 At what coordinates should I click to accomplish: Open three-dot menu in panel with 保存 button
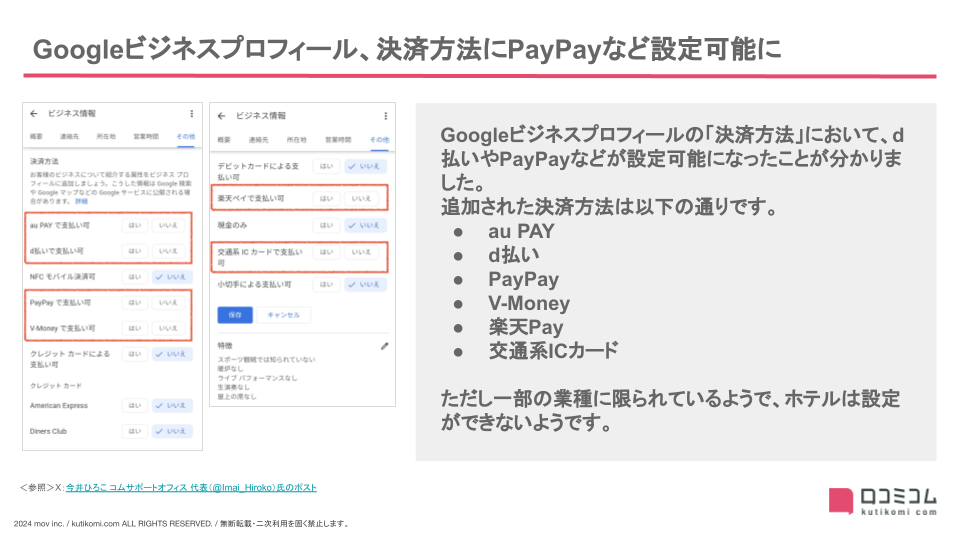pyautogui.click(x=385, y=116)
